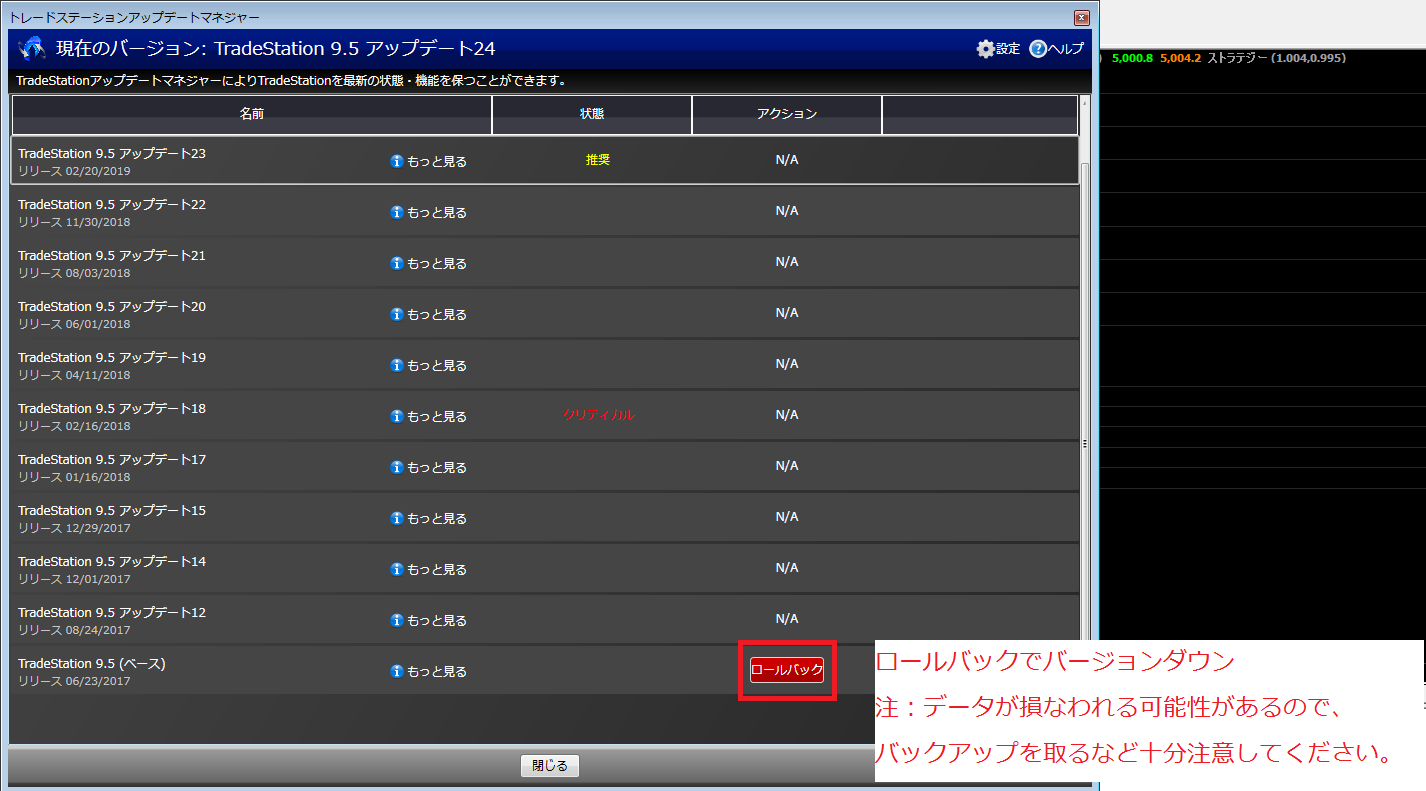Click the ロールバック button for the base version
This screenshot has width=1426, height=791.
787,670
